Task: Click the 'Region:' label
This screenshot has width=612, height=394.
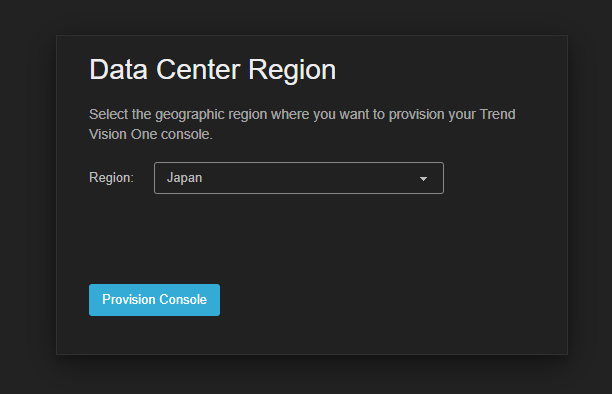Action: (x=111, y=178)
